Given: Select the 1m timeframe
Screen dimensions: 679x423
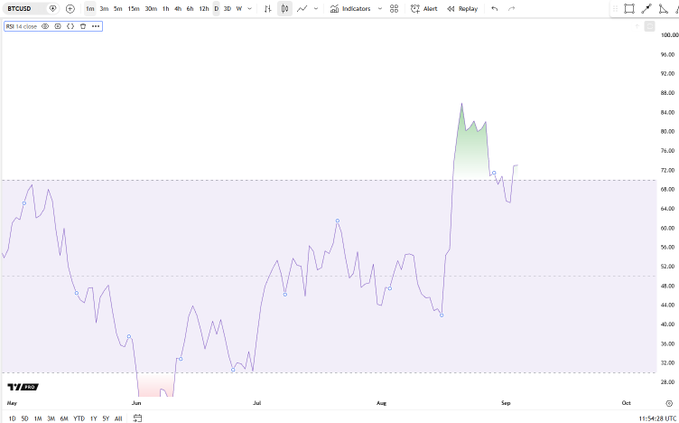Looking at the screenshot, I should pos(90,9).
